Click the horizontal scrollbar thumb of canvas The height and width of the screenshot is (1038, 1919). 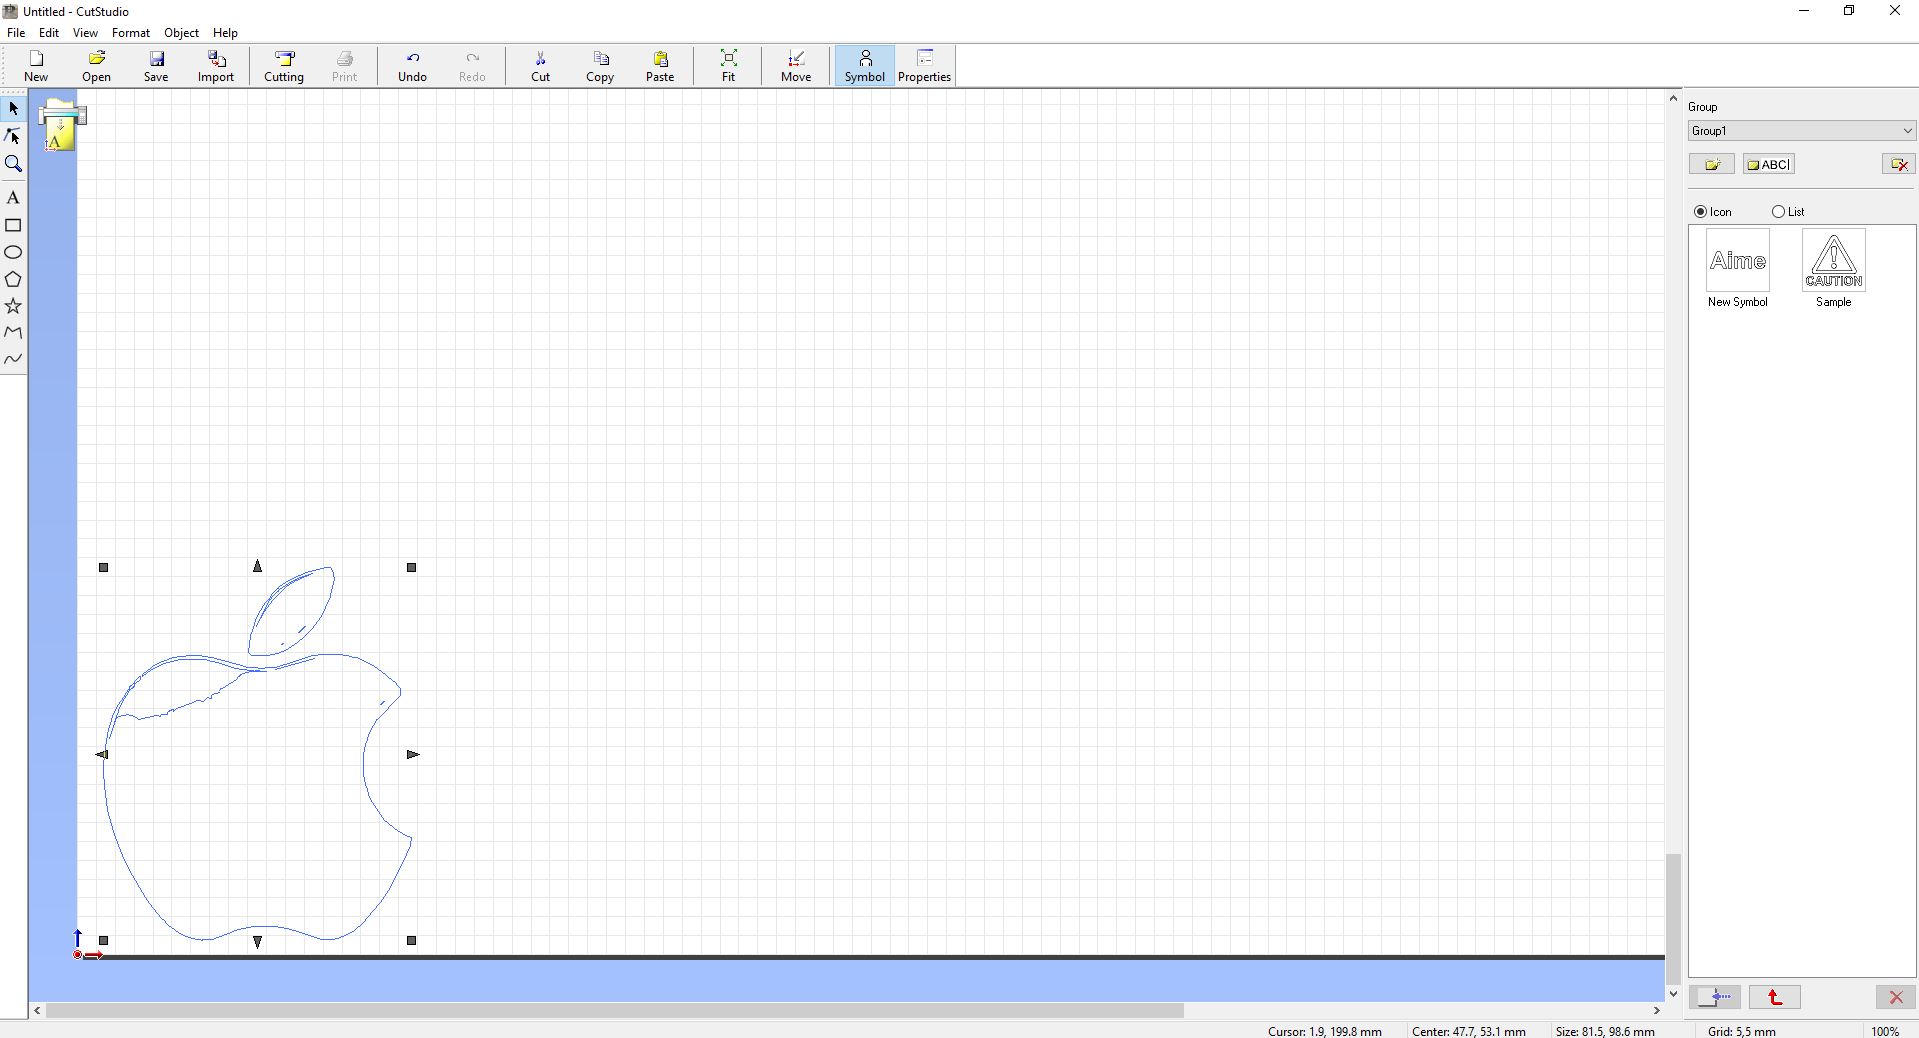(615, 1010)
